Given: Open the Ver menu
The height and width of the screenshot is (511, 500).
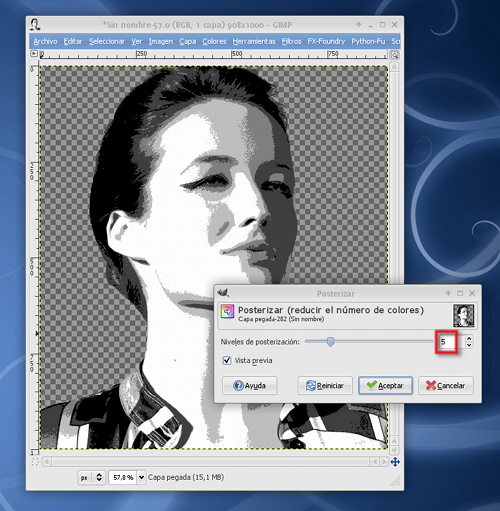Looking at the screenshot, I should tap(136, 41).
